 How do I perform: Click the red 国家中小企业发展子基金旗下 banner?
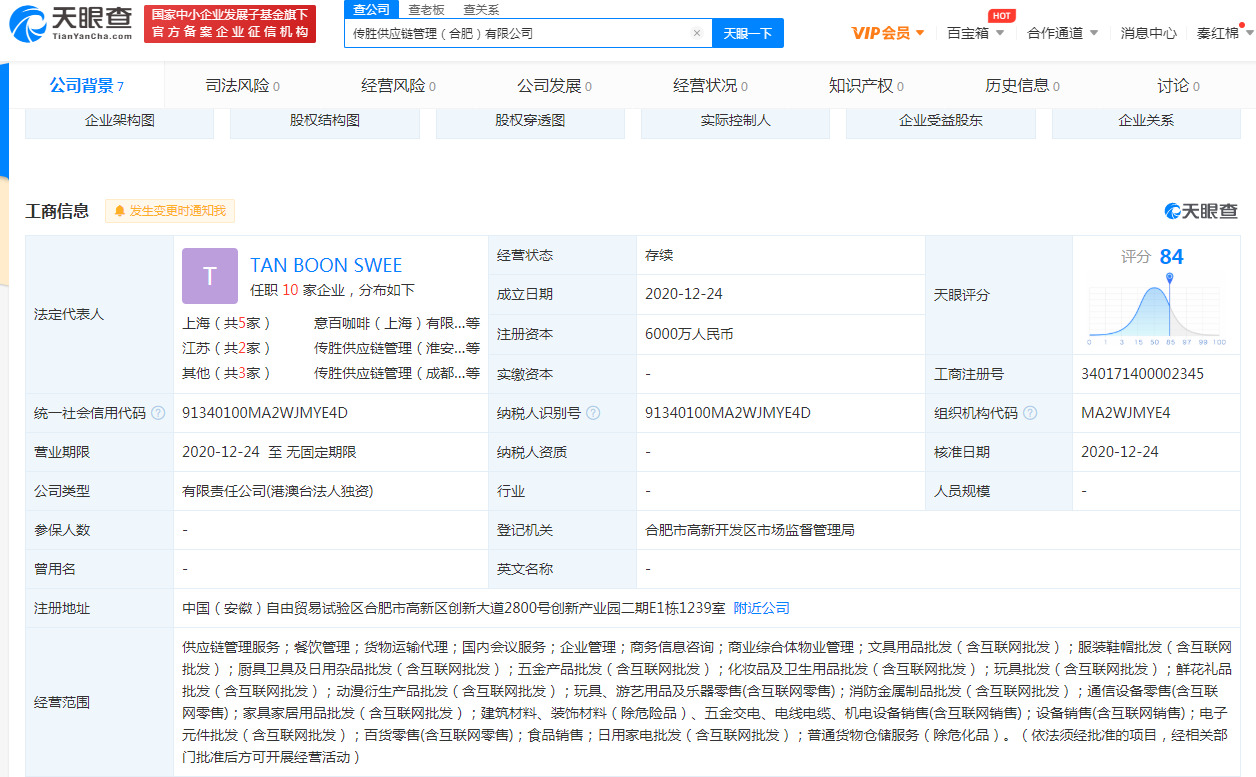tap(230, 24)
